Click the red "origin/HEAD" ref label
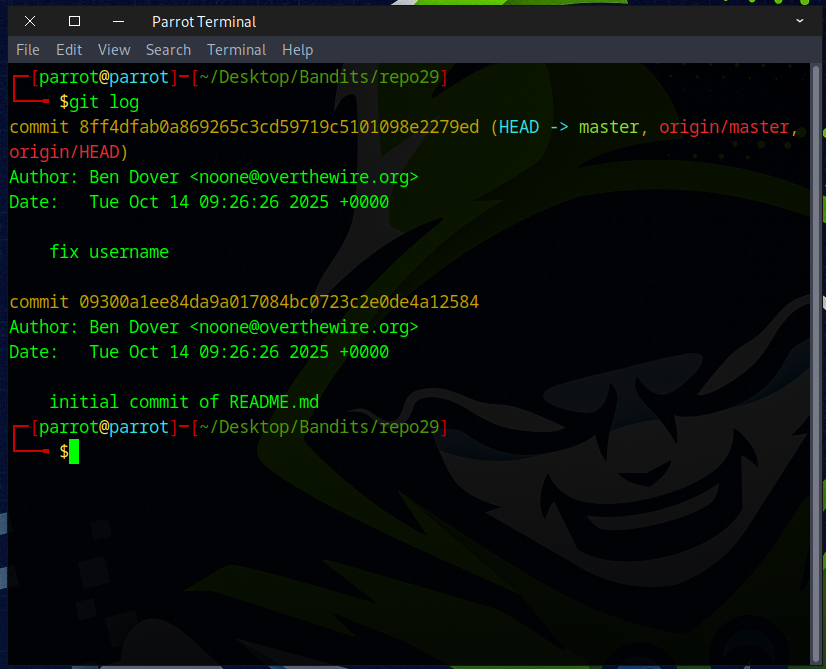826x669 pixels. pos(64,152)
